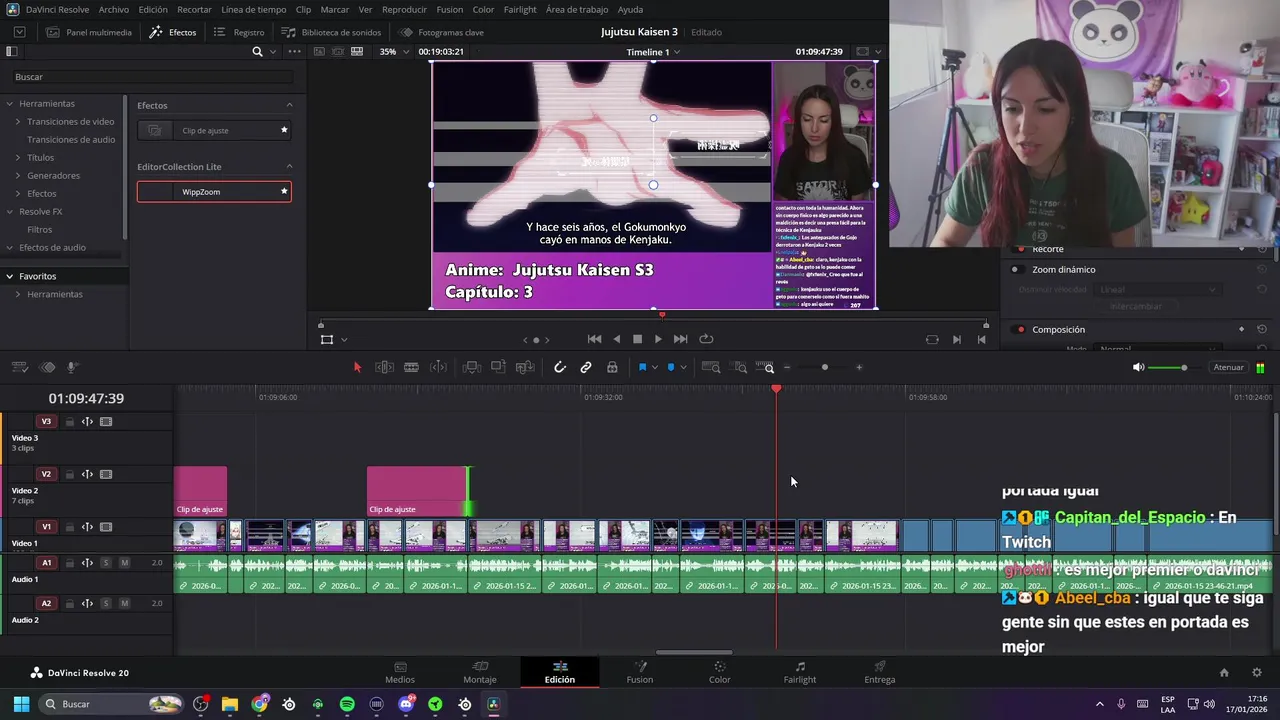Add a blue flag to the clip

coord(642,367)
